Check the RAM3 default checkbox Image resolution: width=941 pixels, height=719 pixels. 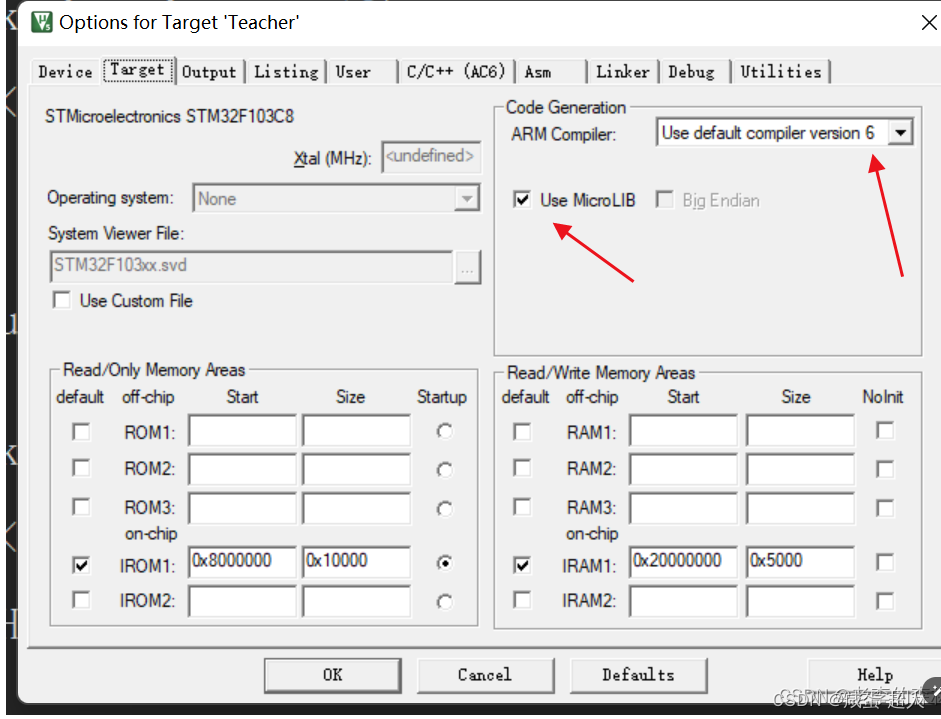(522, 507)
